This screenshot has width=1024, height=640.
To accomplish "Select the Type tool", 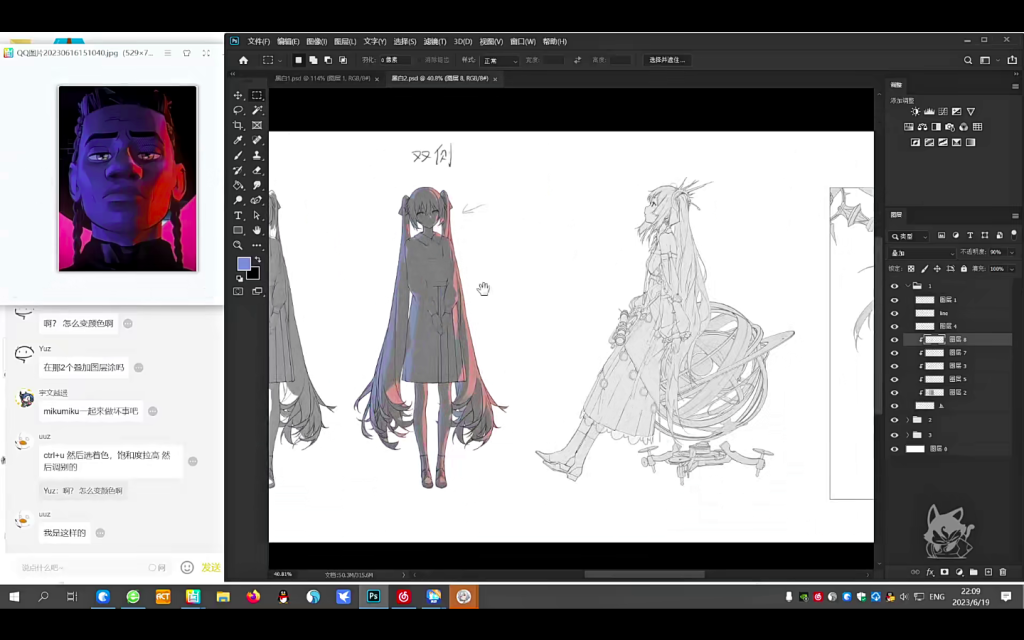I will [238, 215].
